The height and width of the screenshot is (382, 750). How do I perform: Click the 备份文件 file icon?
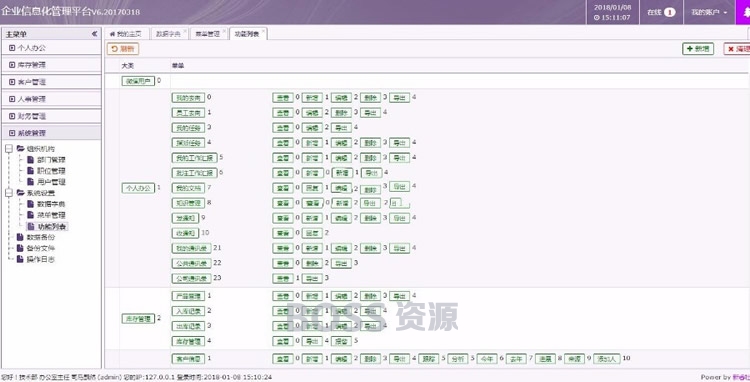pyautogui.click(x=20, y=248)
